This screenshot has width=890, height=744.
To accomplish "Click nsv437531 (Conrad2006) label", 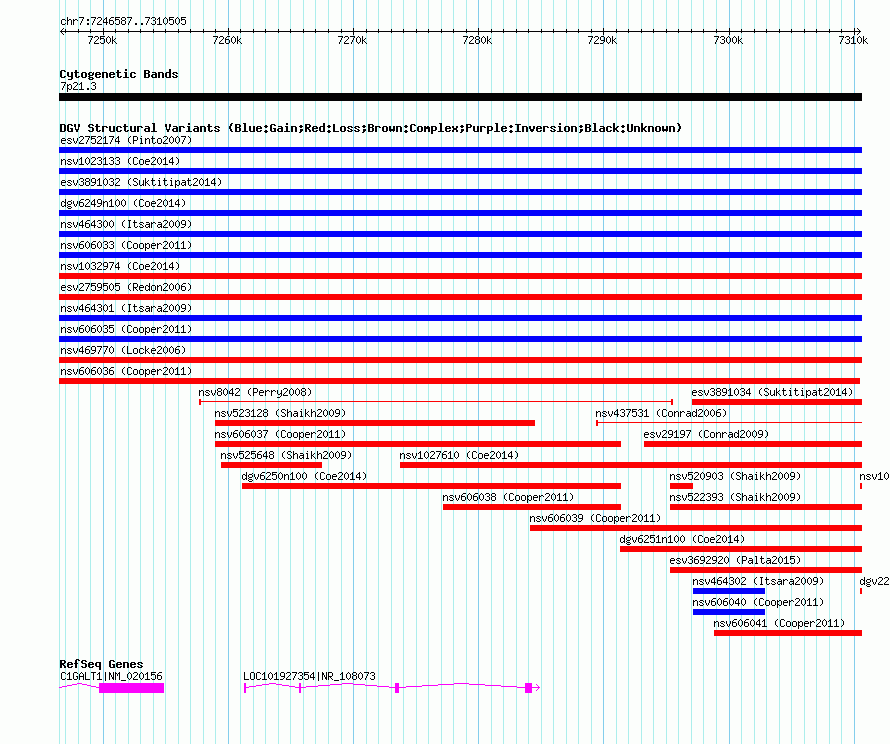I will click(661, 413).
